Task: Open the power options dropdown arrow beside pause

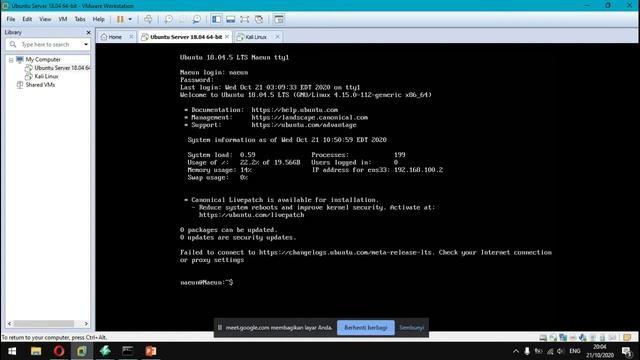Action: [130, 19]
